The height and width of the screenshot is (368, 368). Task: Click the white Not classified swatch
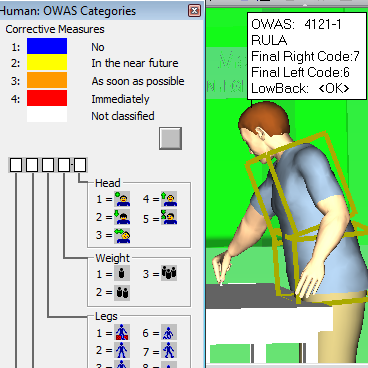[47, 114]
